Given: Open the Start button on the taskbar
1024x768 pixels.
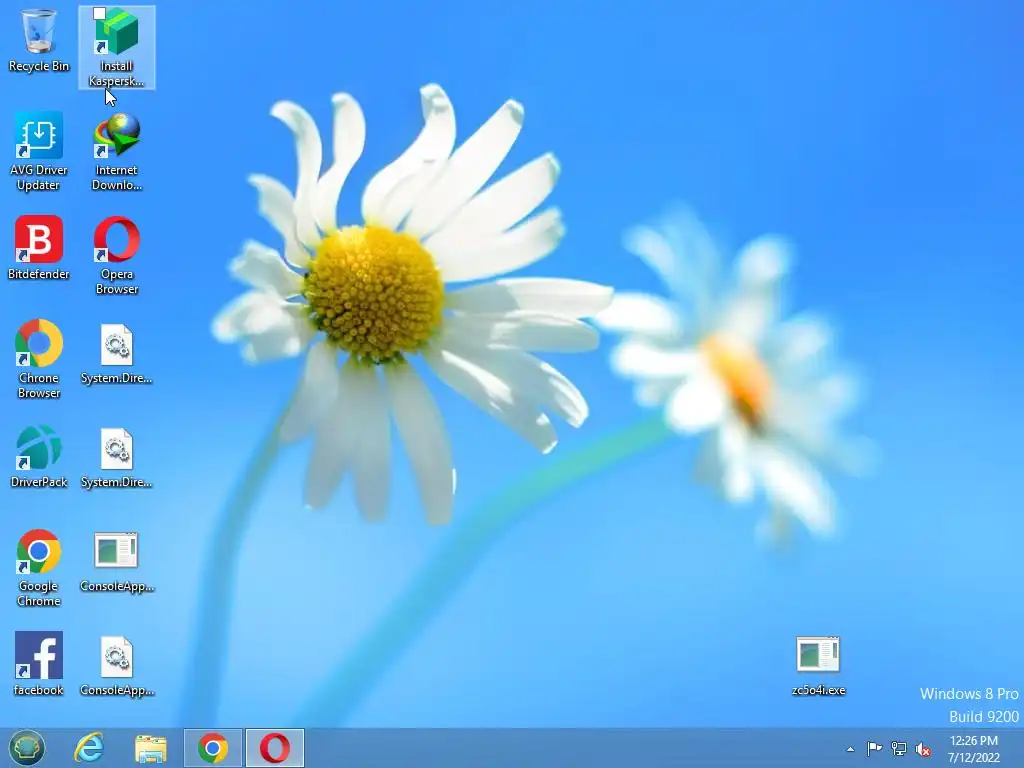Looking at the screenshot, I should (27, 748).
